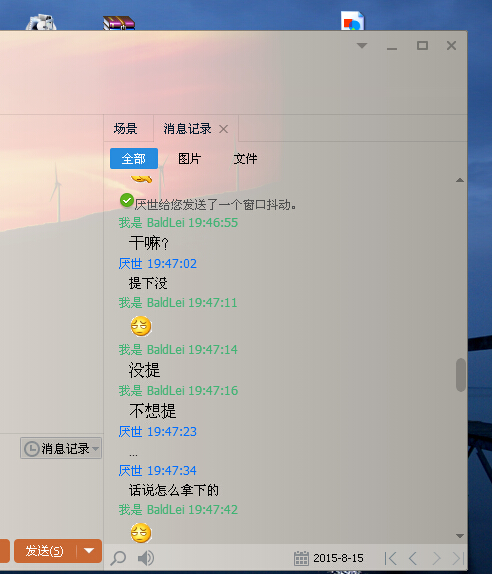Image resolution: width=492 pixels, height=574 pixels.
Task: Click the green checkmark notification icon
Action: [127, 200]
